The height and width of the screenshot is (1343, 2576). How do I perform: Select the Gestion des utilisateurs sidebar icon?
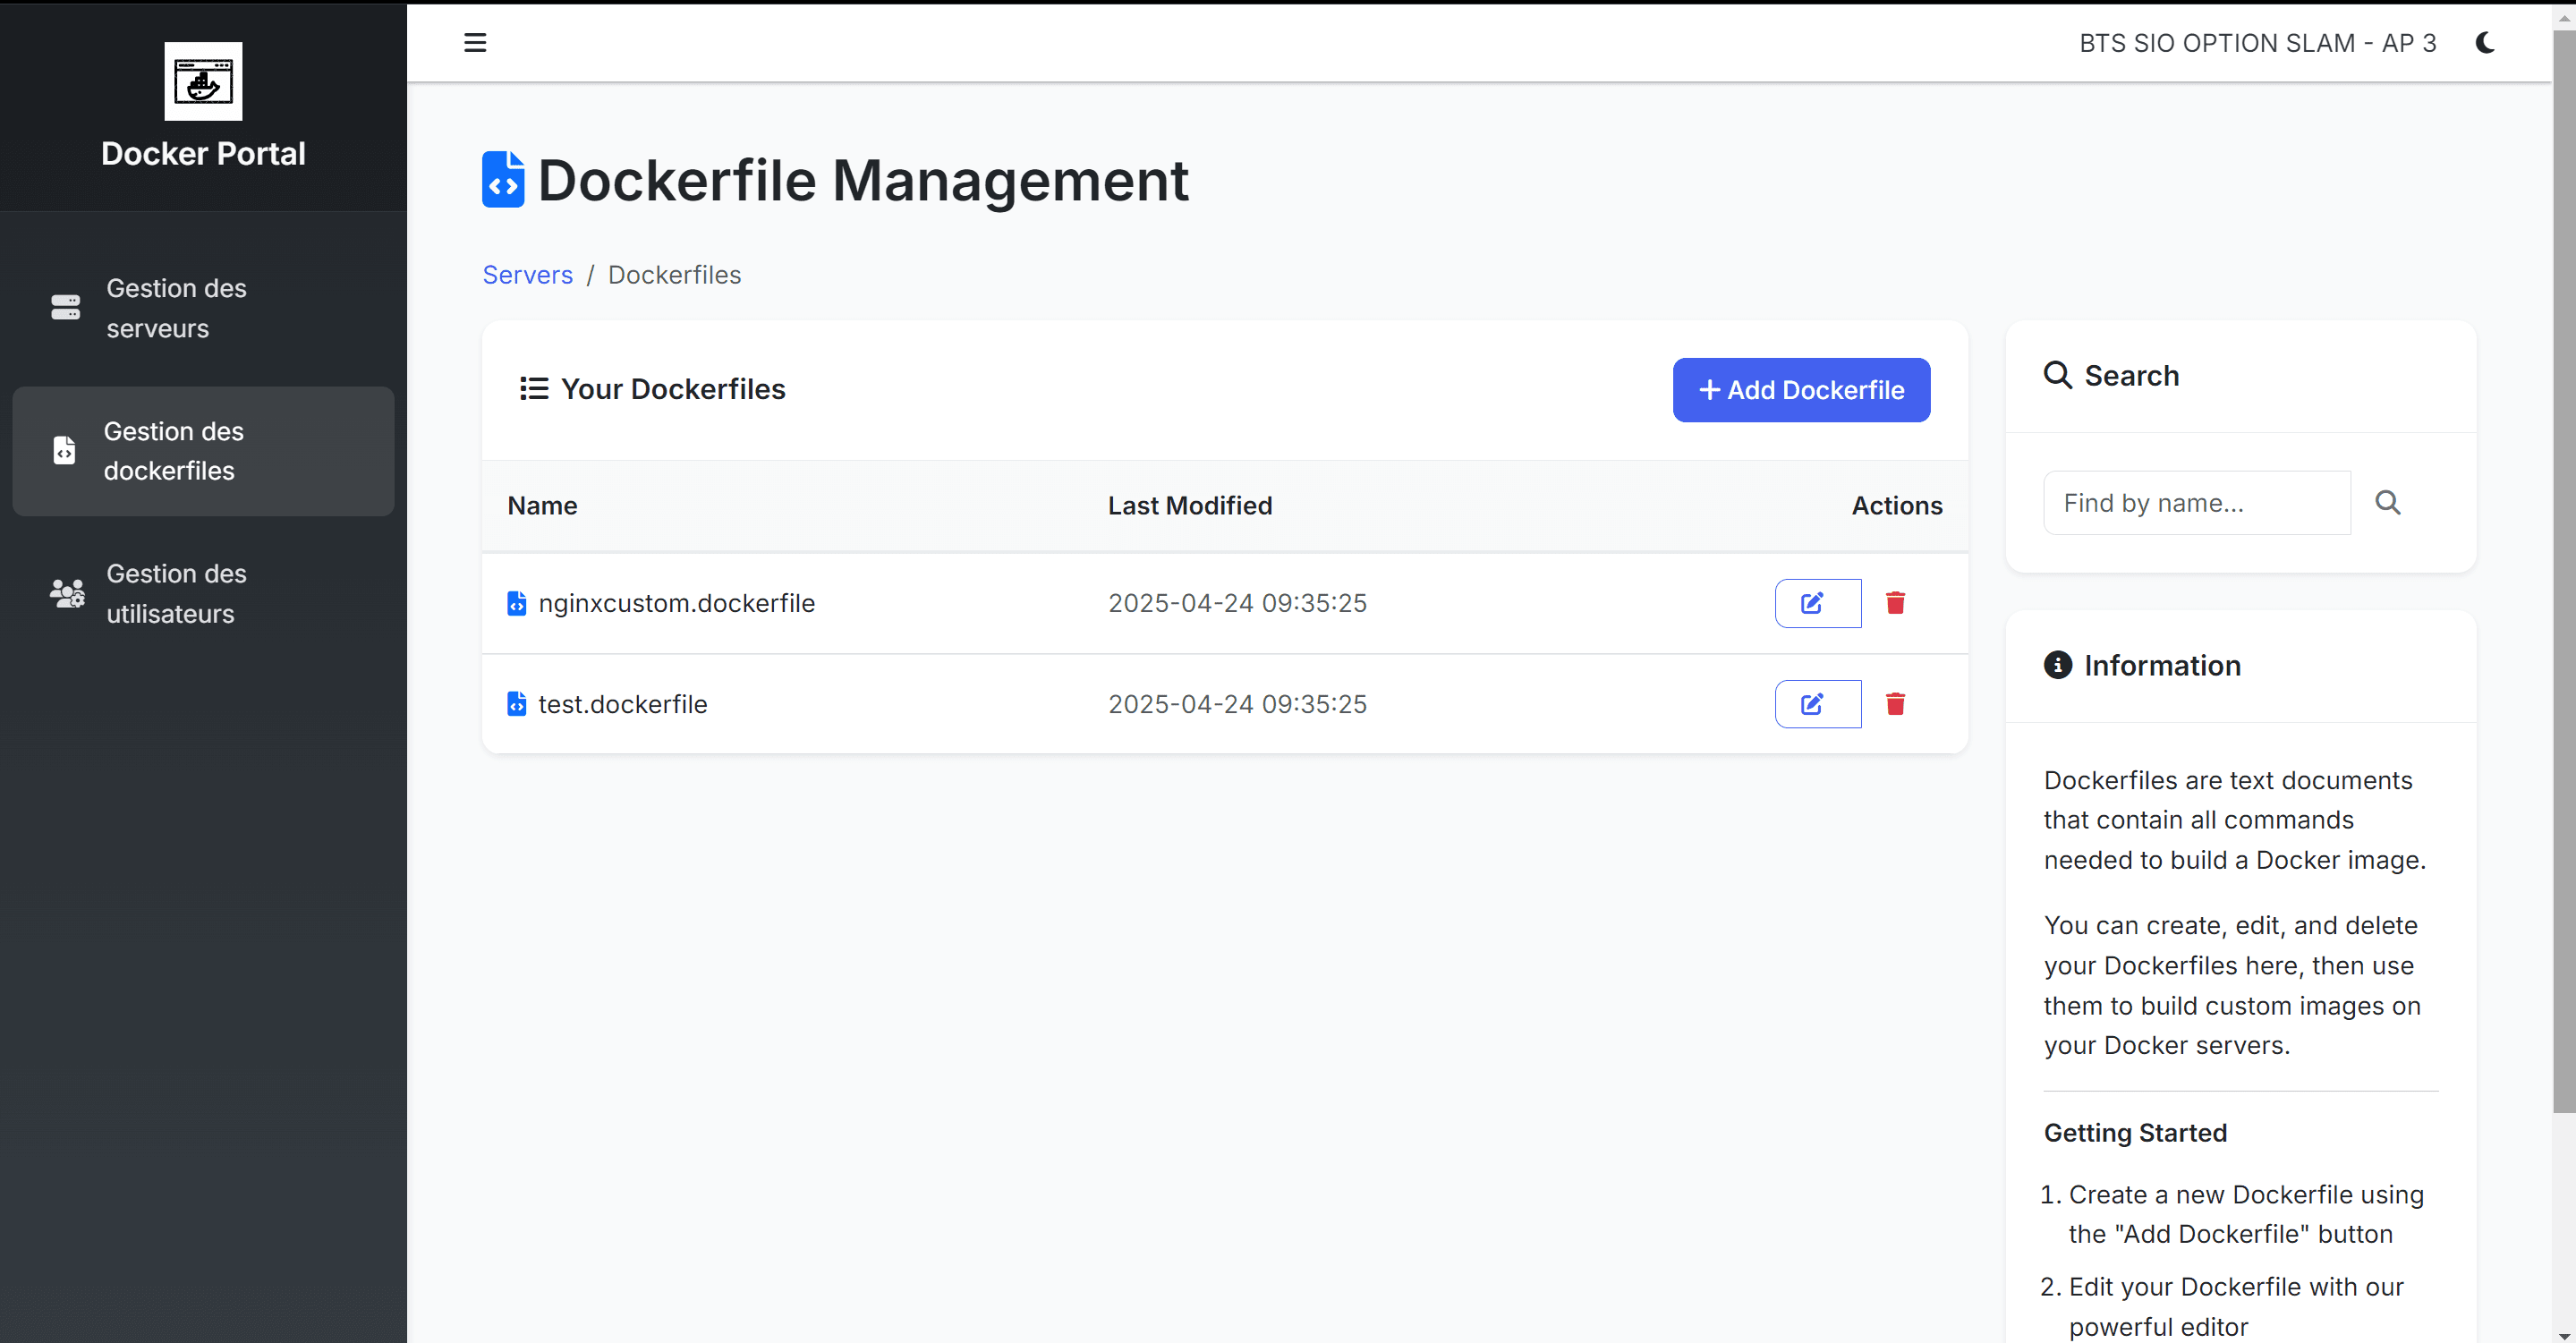[65, 592]
